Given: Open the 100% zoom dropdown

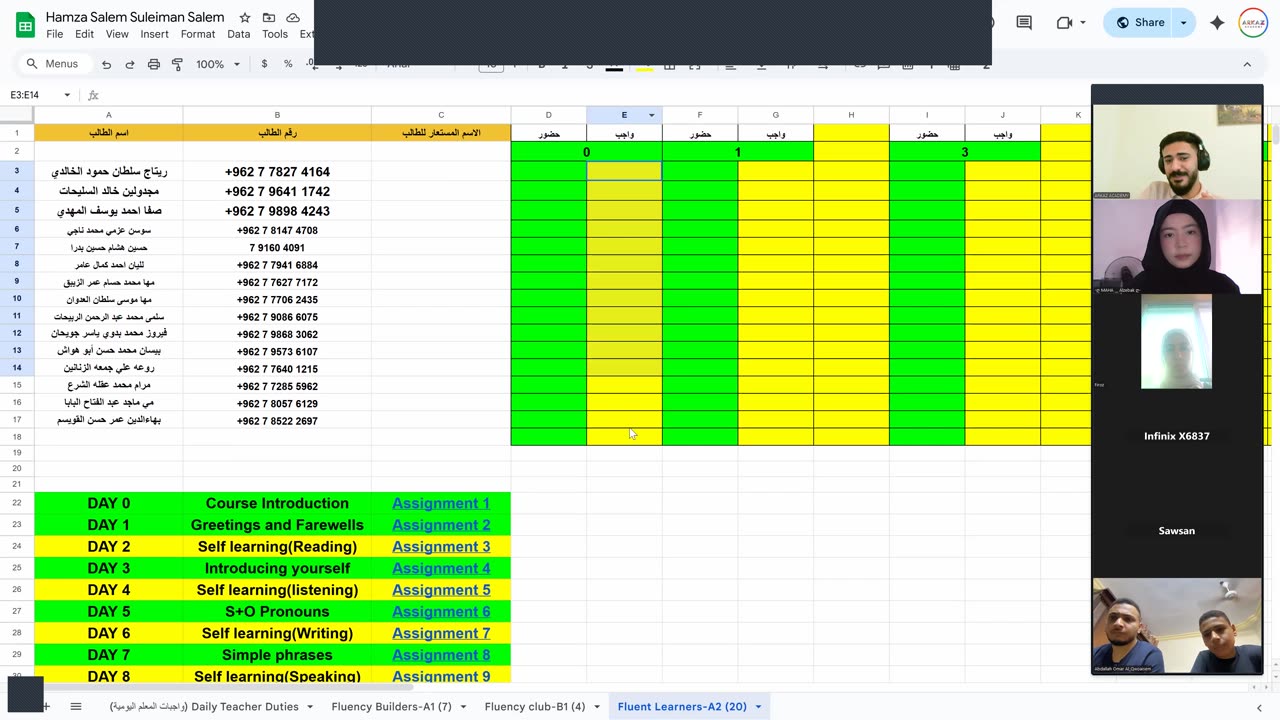Looking at the screenshot, I should pyautogui.click(x=218, y=64).
